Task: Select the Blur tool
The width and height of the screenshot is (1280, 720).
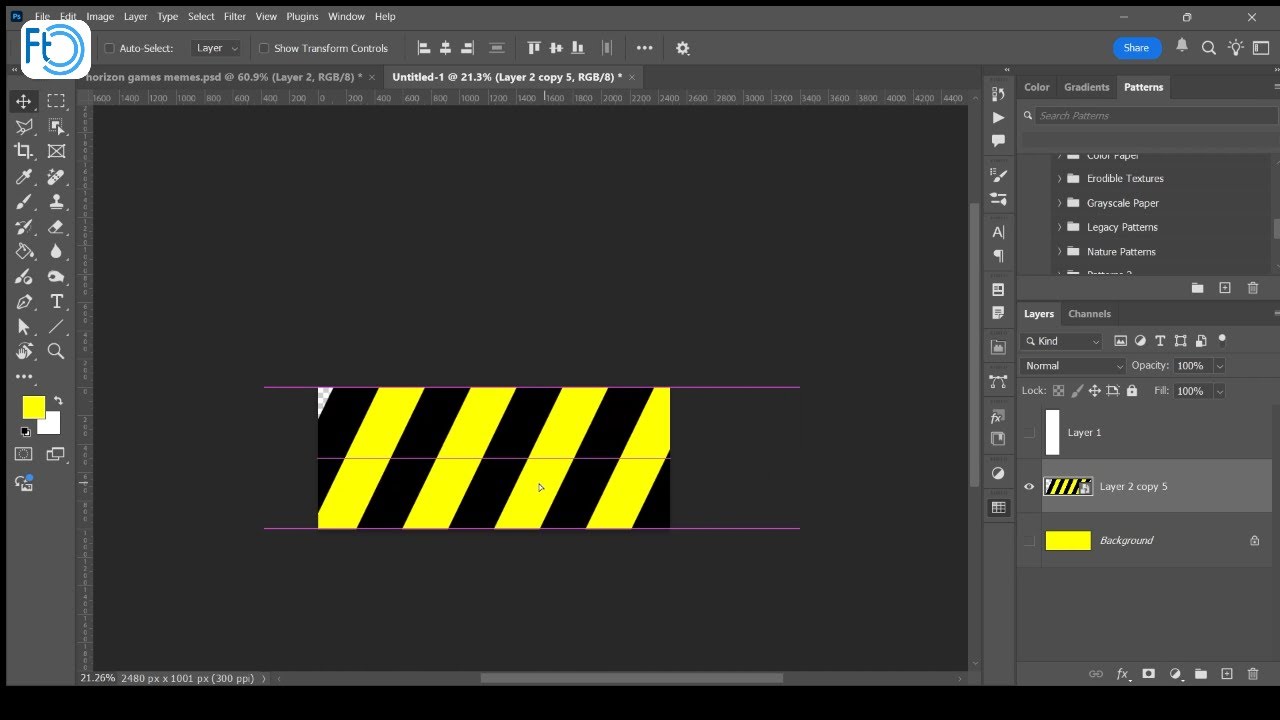Action: [56, 251]
